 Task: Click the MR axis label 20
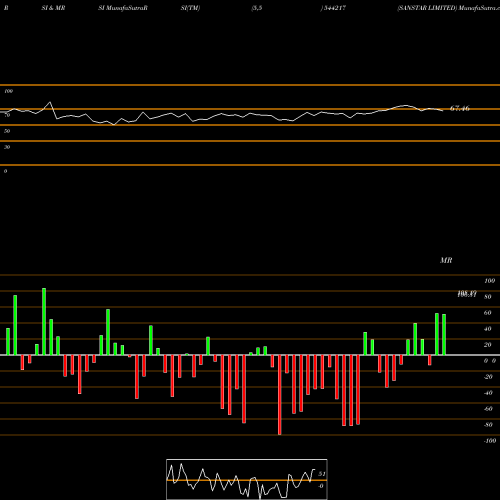tap(487, 345)
